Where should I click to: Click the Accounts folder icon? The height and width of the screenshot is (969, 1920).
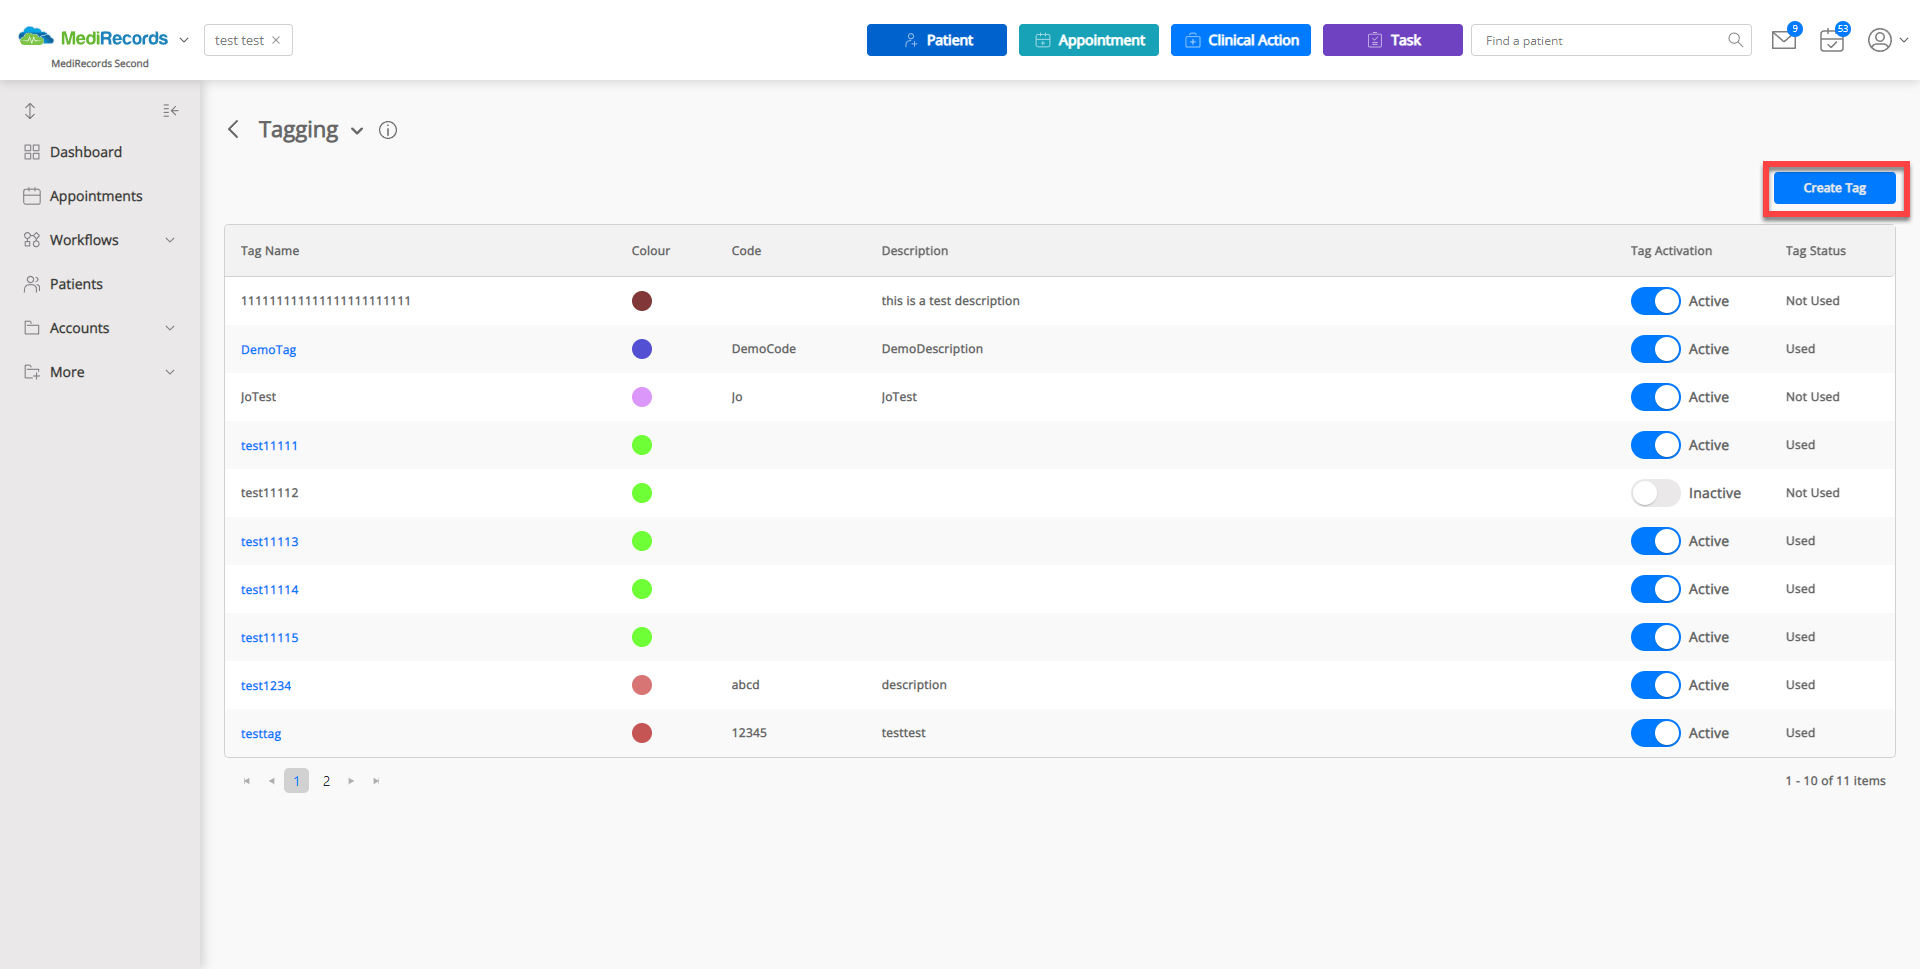pos(32,328)
